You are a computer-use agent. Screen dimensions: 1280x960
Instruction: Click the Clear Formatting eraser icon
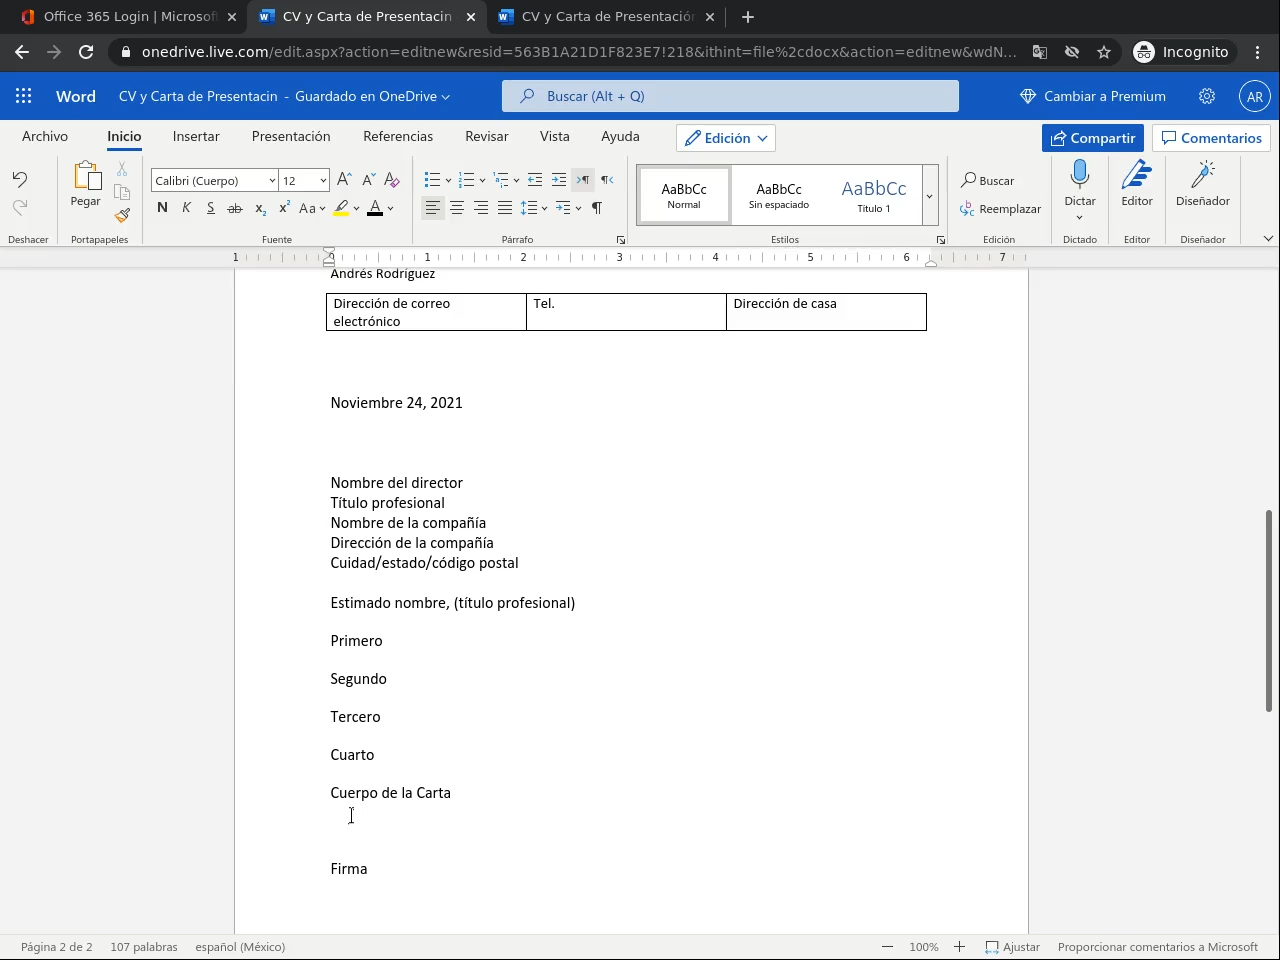click(x=392, y=180)
